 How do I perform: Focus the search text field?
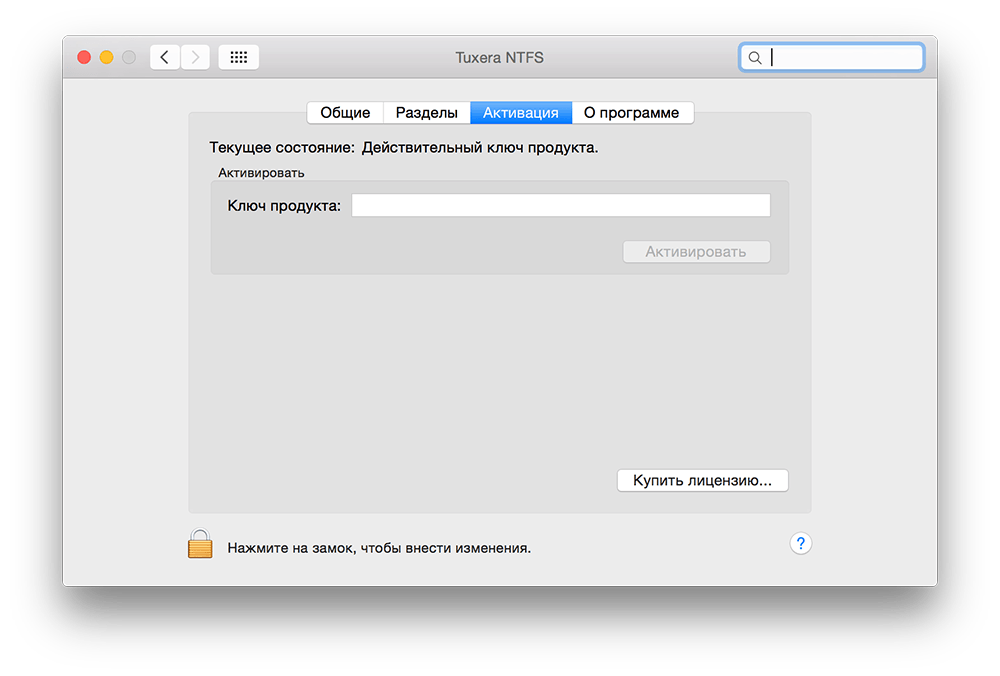832,57
